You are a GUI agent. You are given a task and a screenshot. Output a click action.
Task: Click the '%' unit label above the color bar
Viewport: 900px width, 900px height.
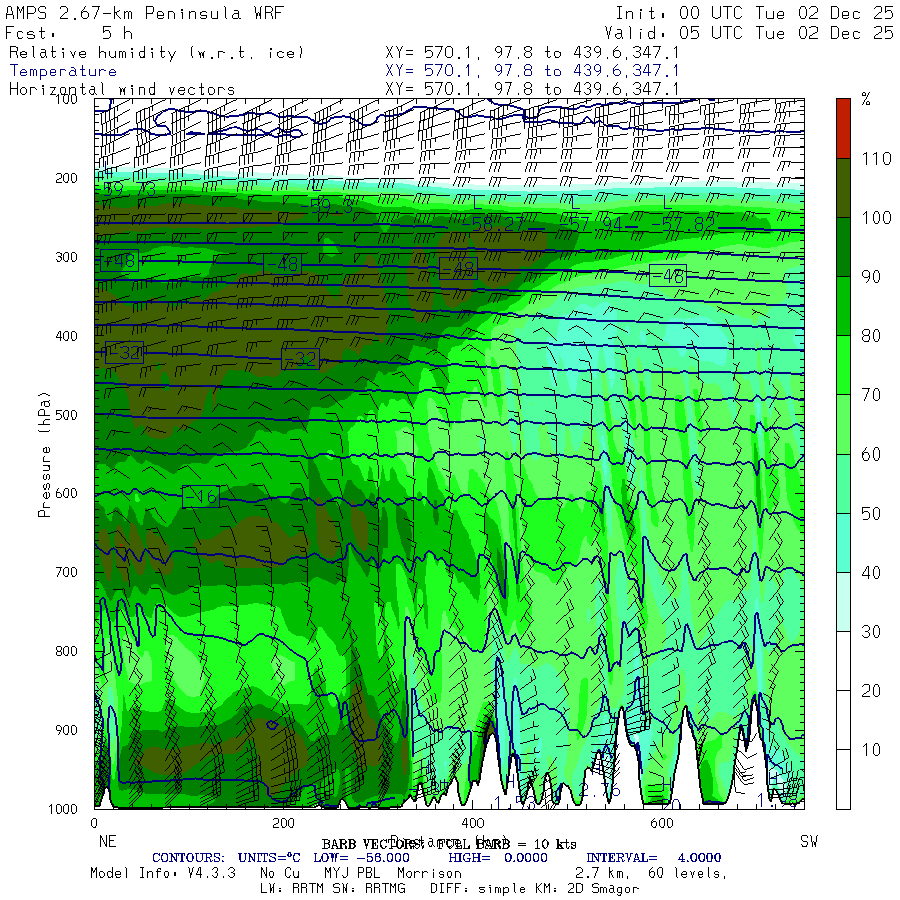coord(866,100)
